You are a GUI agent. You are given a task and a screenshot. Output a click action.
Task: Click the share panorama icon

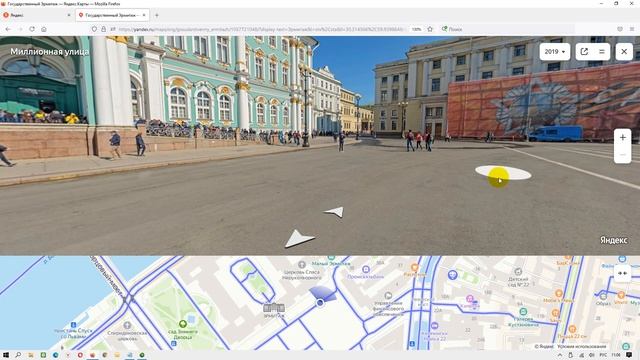click(x=584, y=52)
